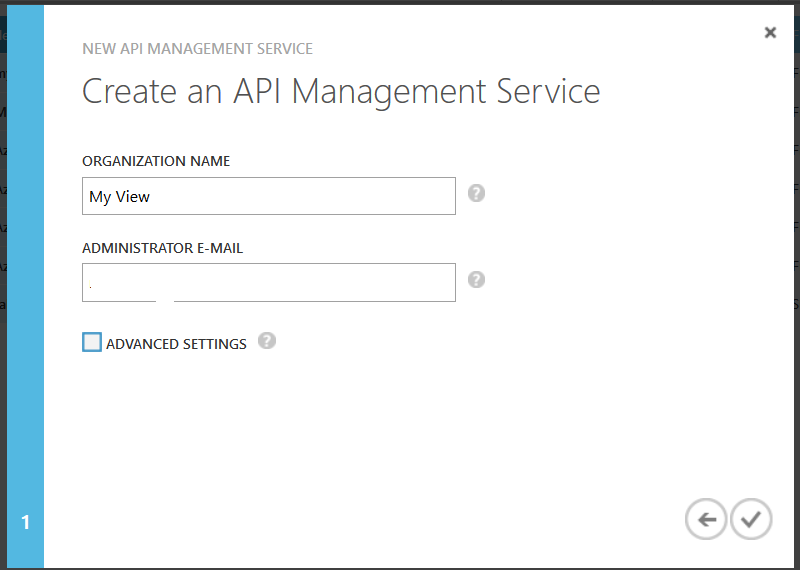Confirm creation with the checkmark button
Viewport: 800px width, 570px height.
coord(751,519)
